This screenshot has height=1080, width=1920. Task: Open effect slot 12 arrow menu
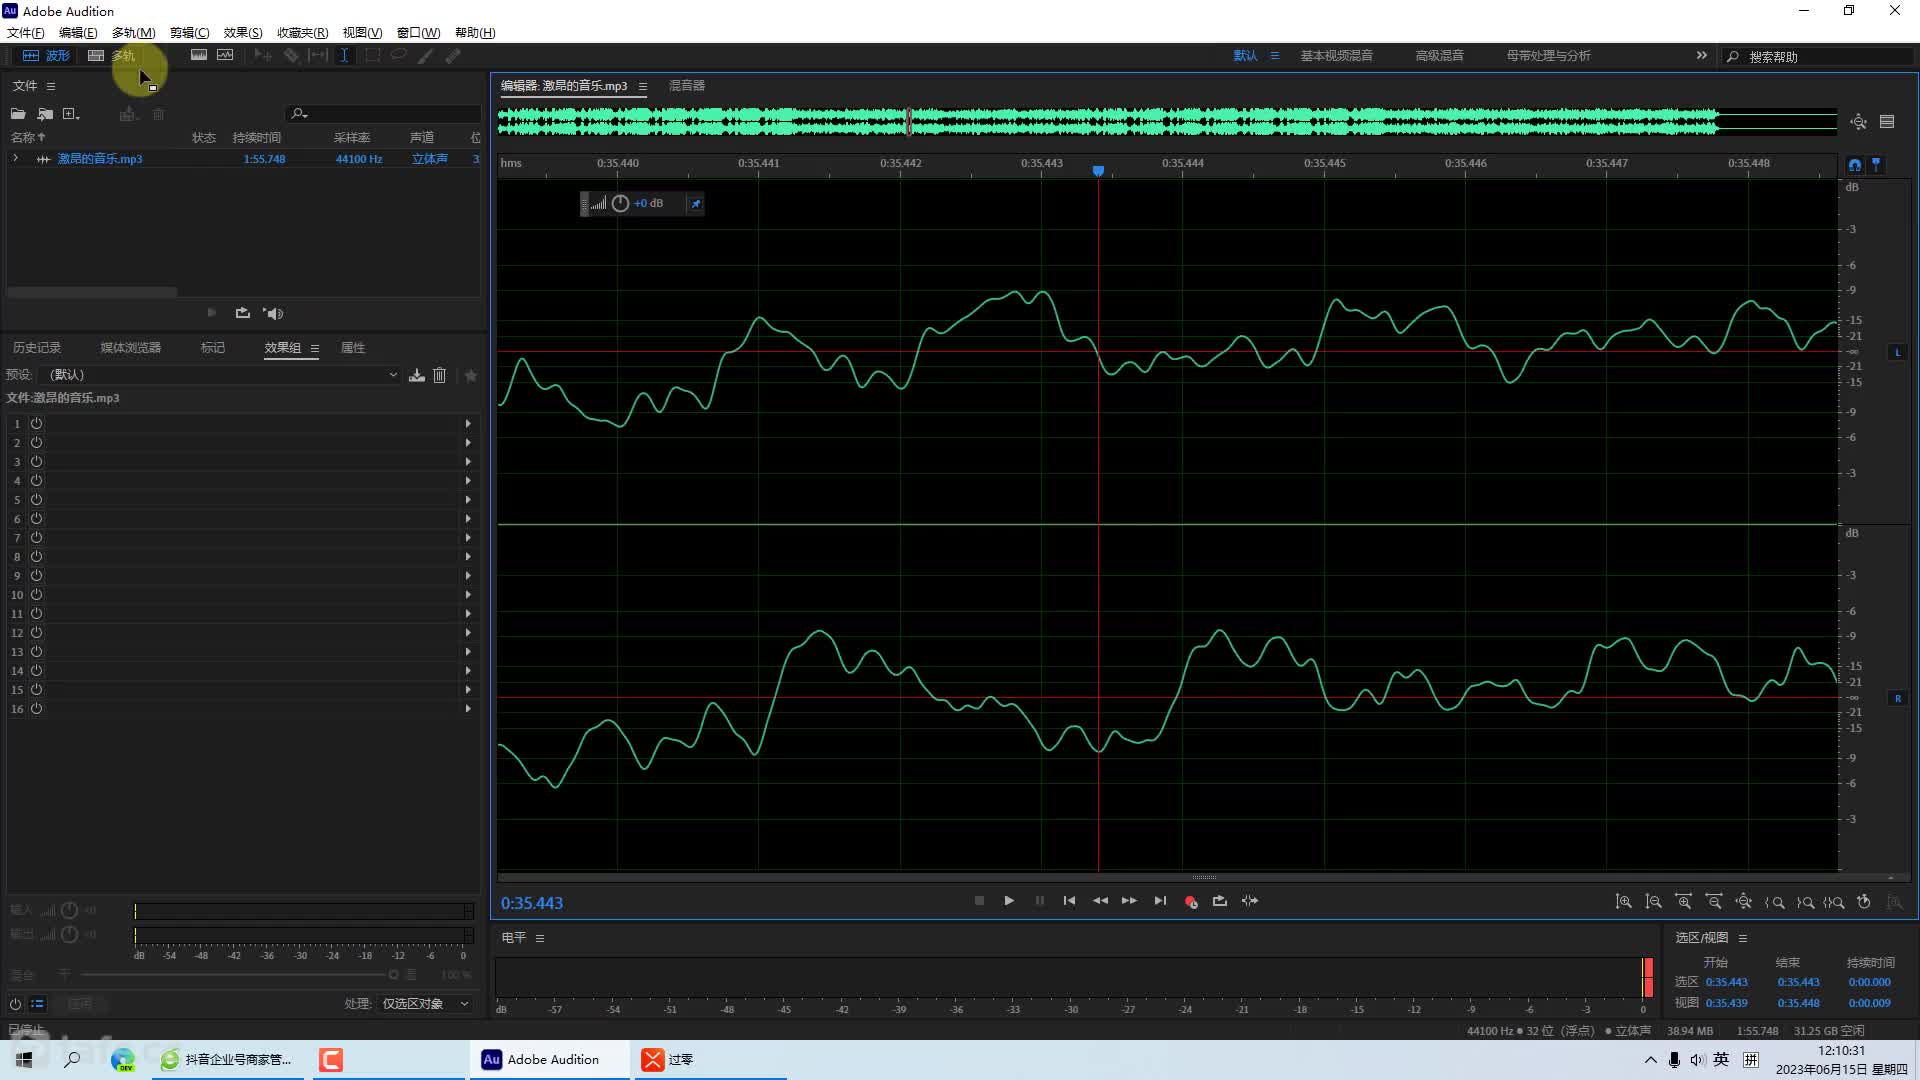[468, 633]
